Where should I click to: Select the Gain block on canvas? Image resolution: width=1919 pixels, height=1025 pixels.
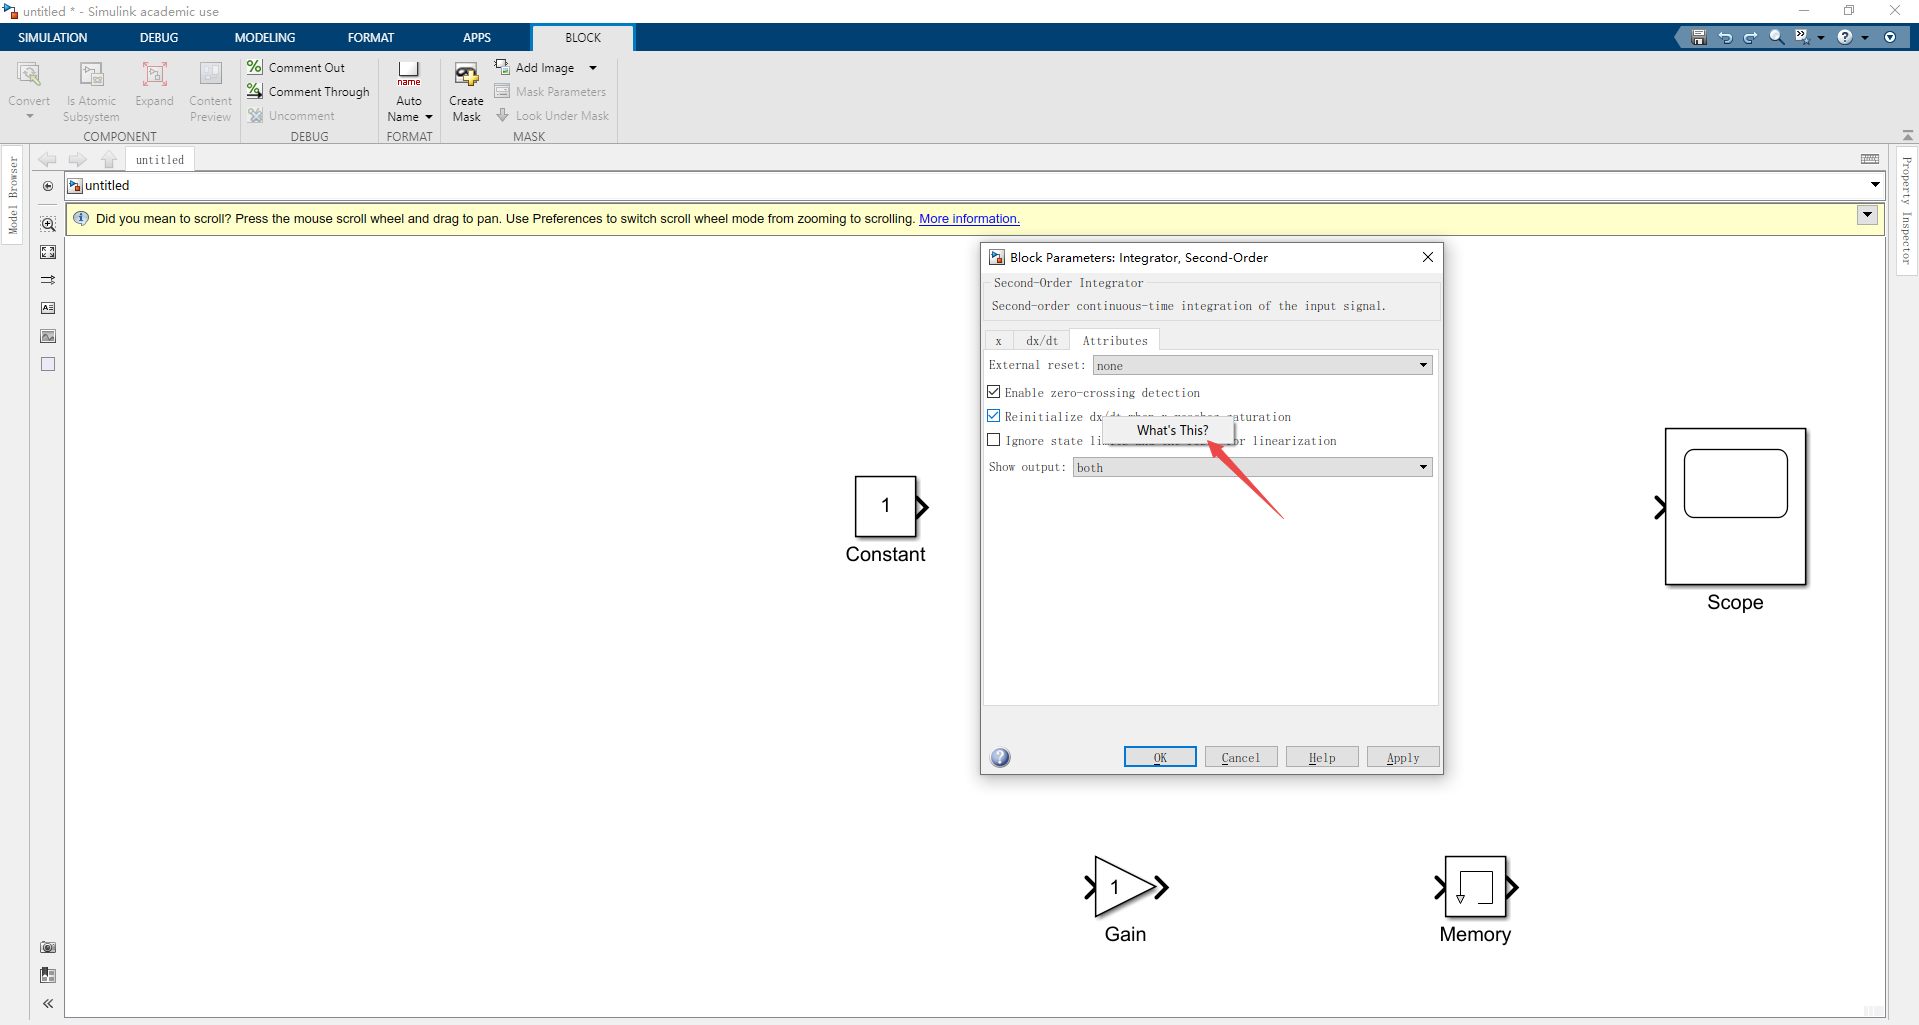click(1126, 887)
